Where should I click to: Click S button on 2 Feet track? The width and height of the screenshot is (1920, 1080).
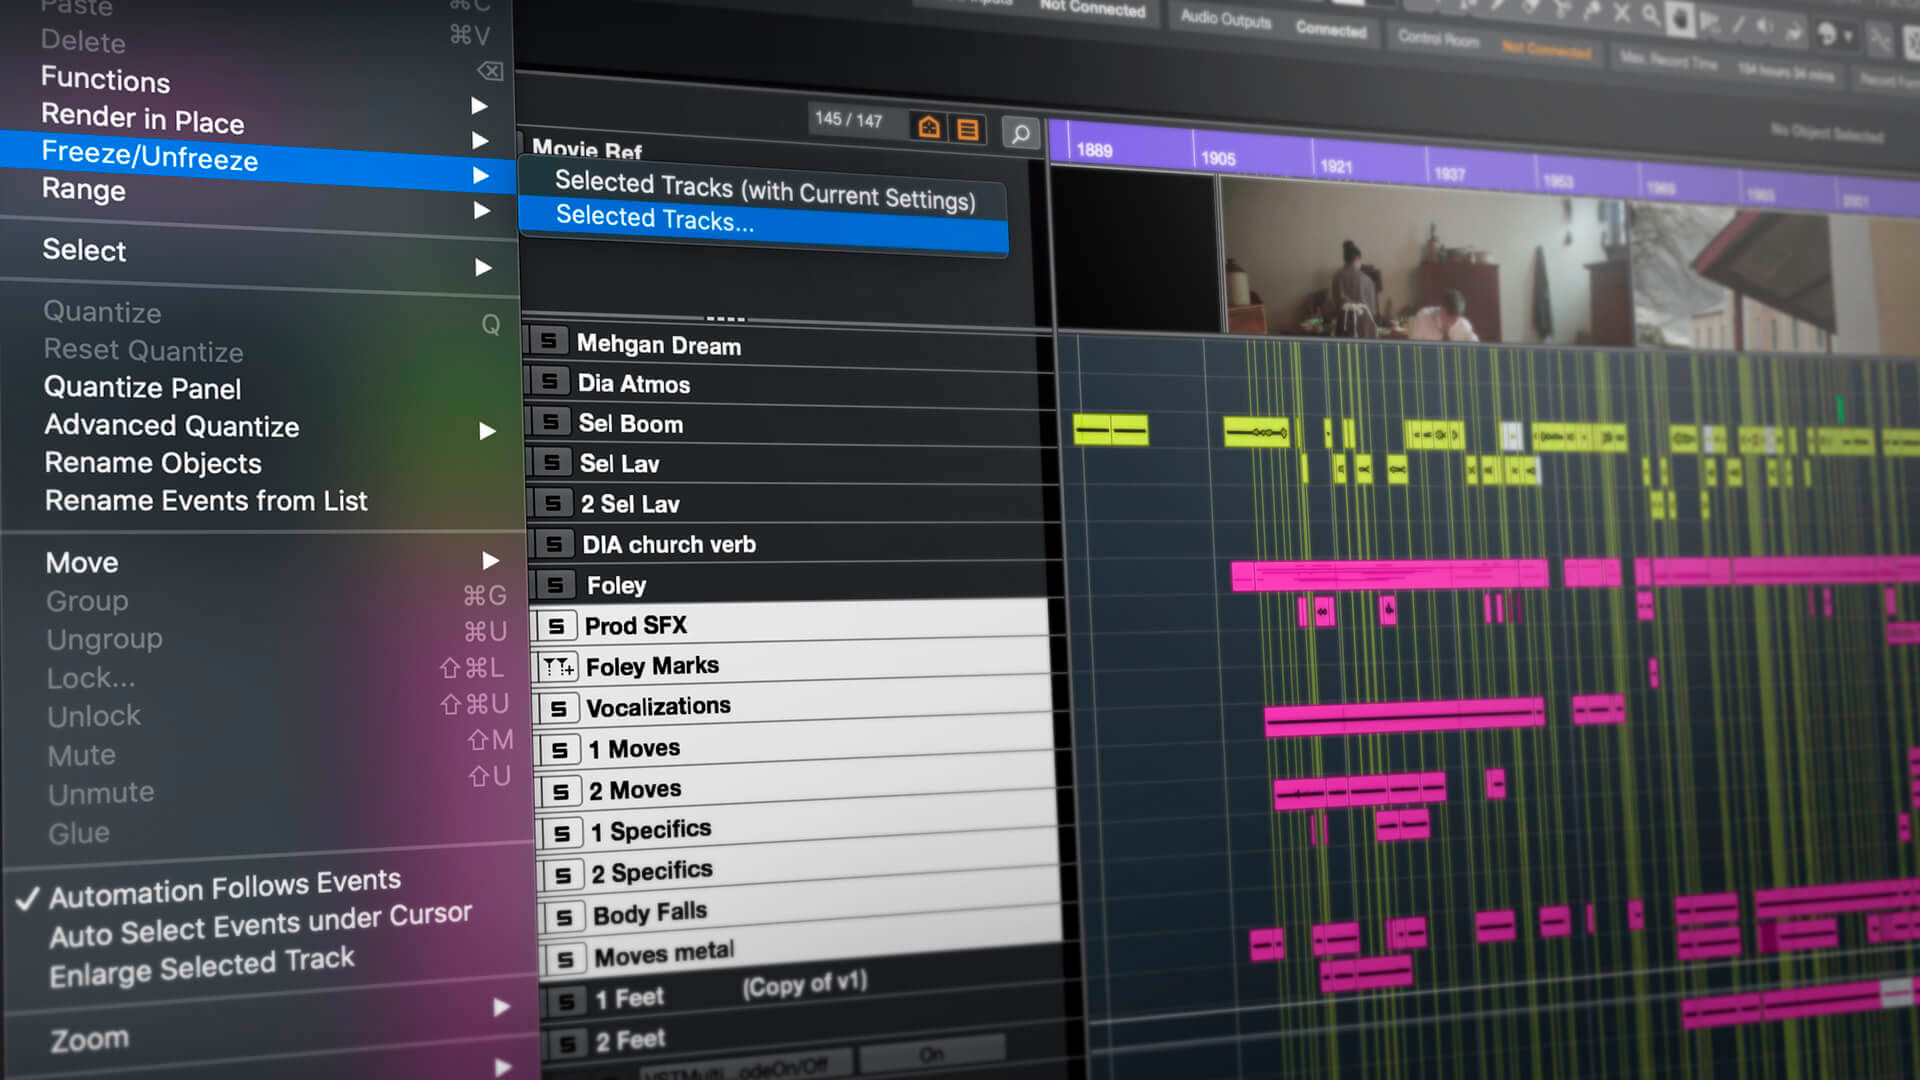pos(567,1045)
